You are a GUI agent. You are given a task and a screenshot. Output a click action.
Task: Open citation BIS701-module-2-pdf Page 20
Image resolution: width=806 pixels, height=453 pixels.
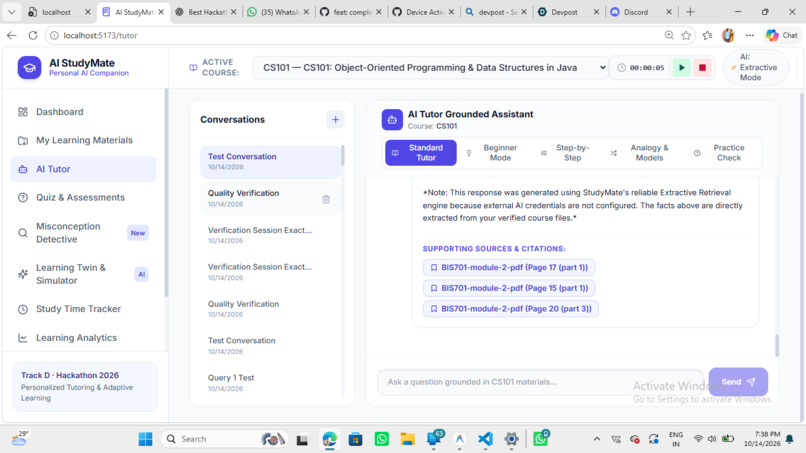point(511,309)
